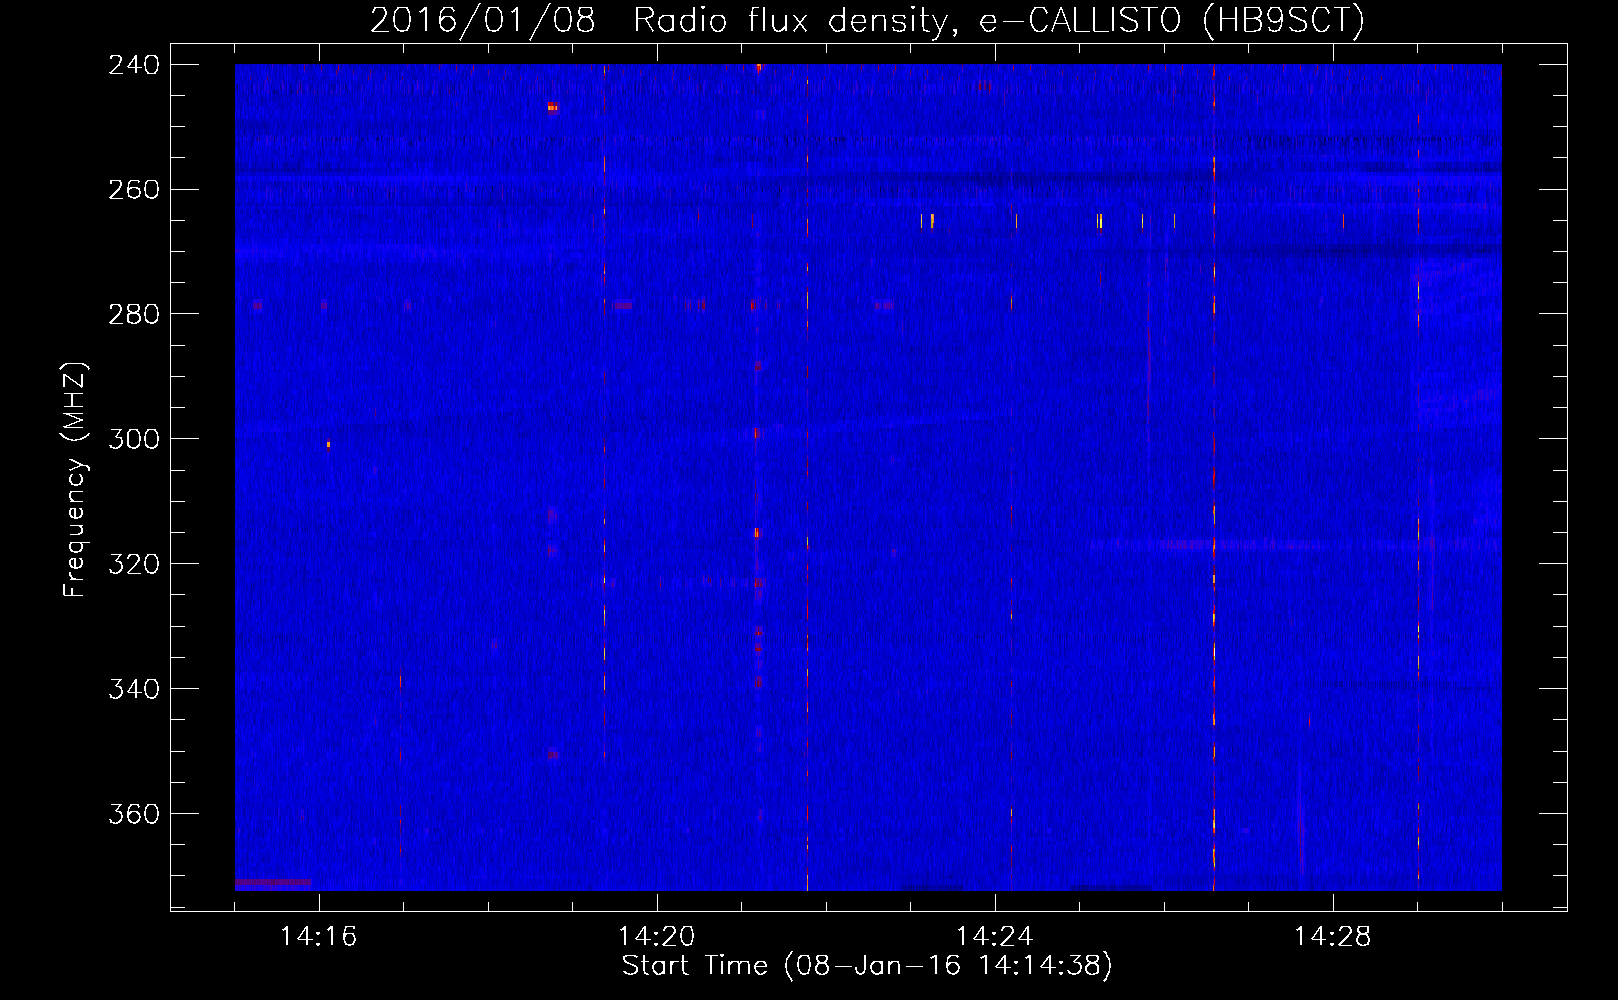Image resolution: width=1618 pixels, height=1000 pixels.
Task: Click the 14:20 time tick label
Action: pyautogui.click(x=657, y=937)
